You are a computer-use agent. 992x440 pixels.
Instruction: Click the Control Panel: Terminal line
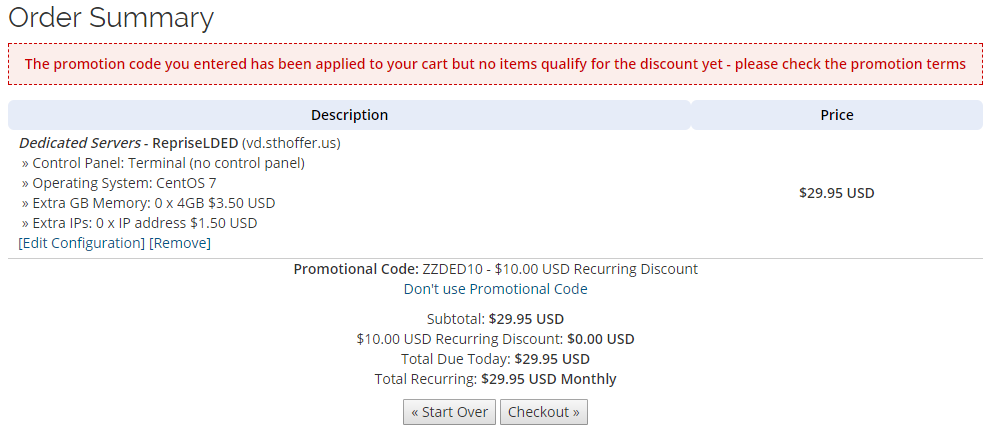(x=163, y=163)
